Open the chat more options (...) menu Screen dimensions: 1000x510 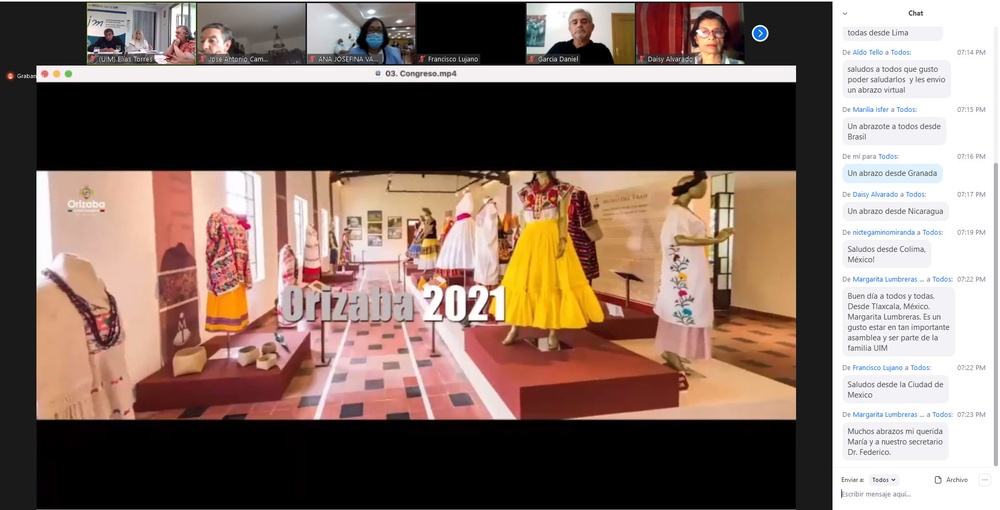[985, 480]
